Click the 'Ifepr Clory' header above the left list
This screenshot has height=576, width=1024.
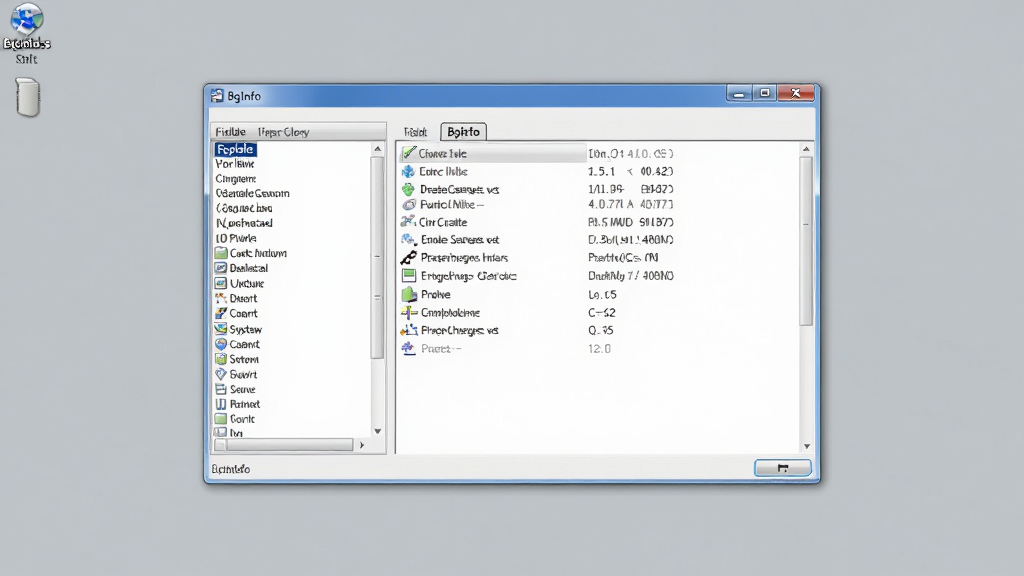pyautogui.click(x=283, y=132)
